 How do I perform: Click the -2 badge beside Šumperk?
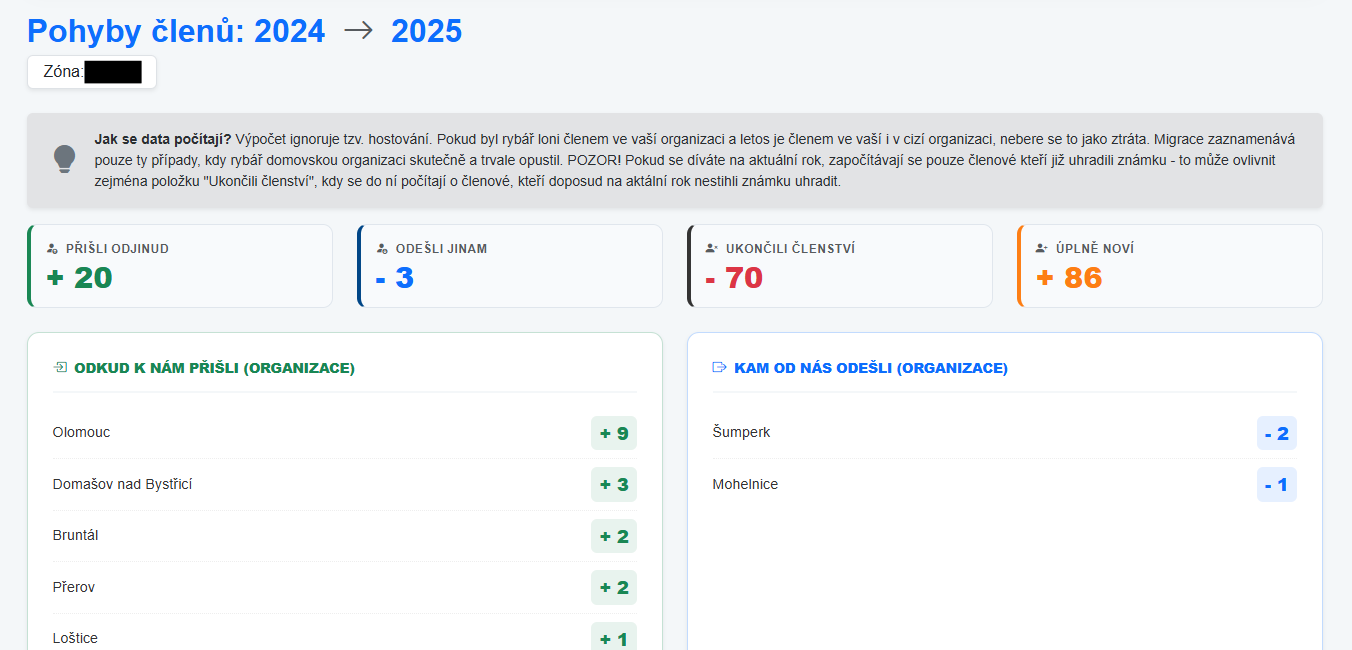pyautogui.click(x=1277, y=432)
